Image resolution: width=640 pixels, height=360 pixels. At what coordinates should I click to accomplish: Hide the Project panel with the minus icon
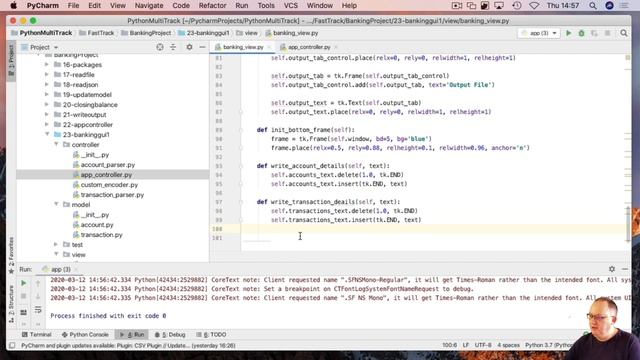point(202,47)
